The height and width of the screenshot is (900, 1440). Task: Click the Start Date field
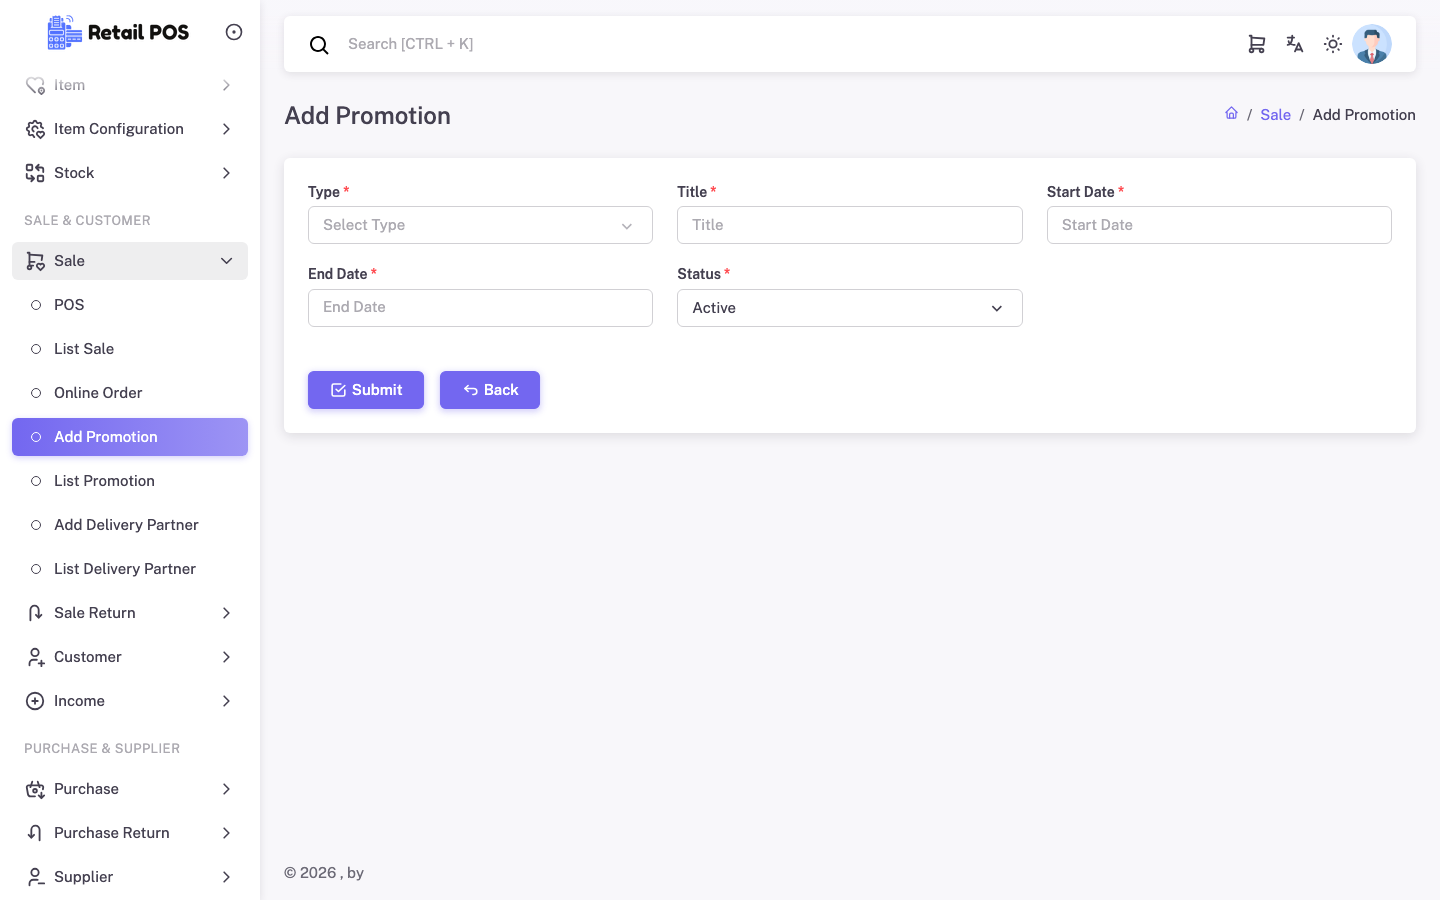tap(1219, 225)
